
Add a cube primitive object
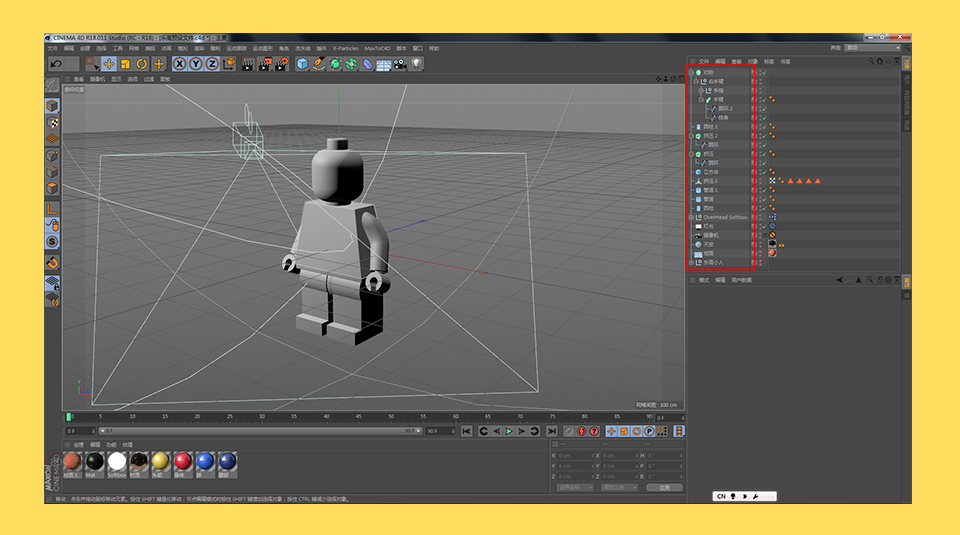click(302, 64)
